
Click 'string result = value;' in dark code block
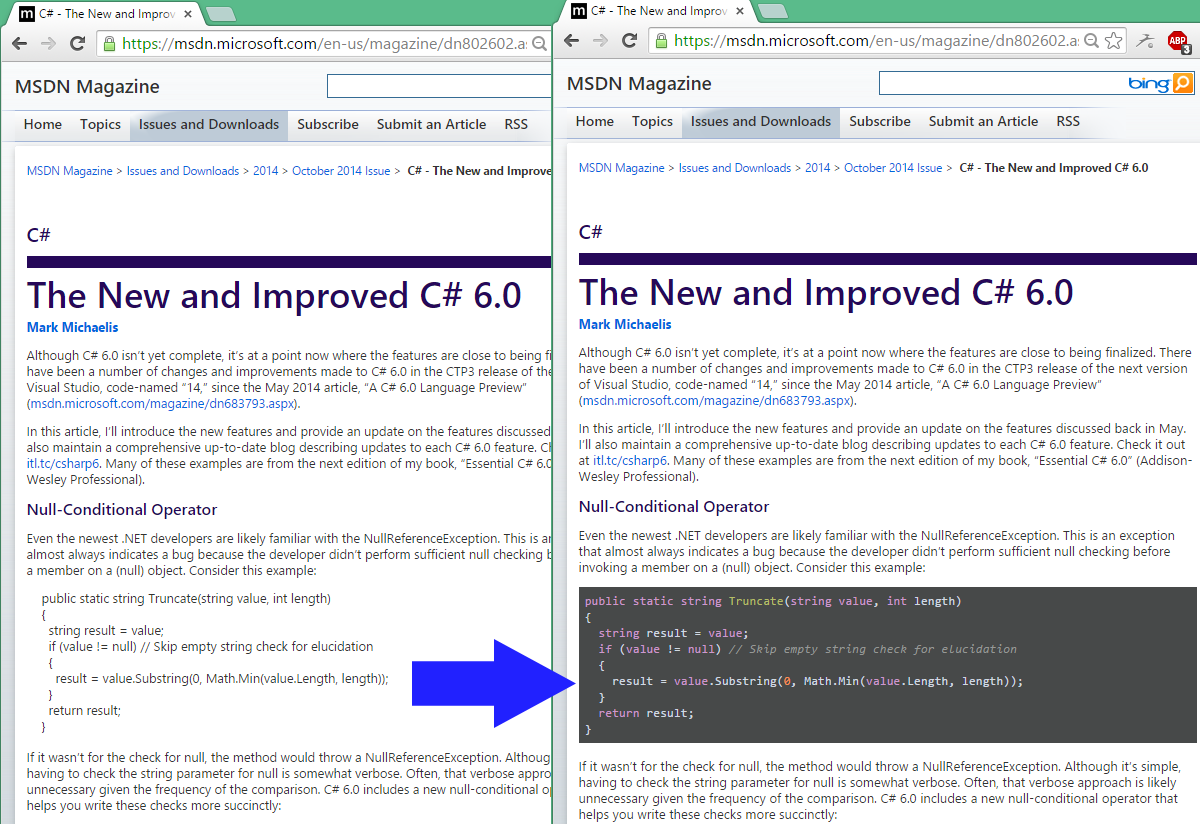click(x=673, y=633)
